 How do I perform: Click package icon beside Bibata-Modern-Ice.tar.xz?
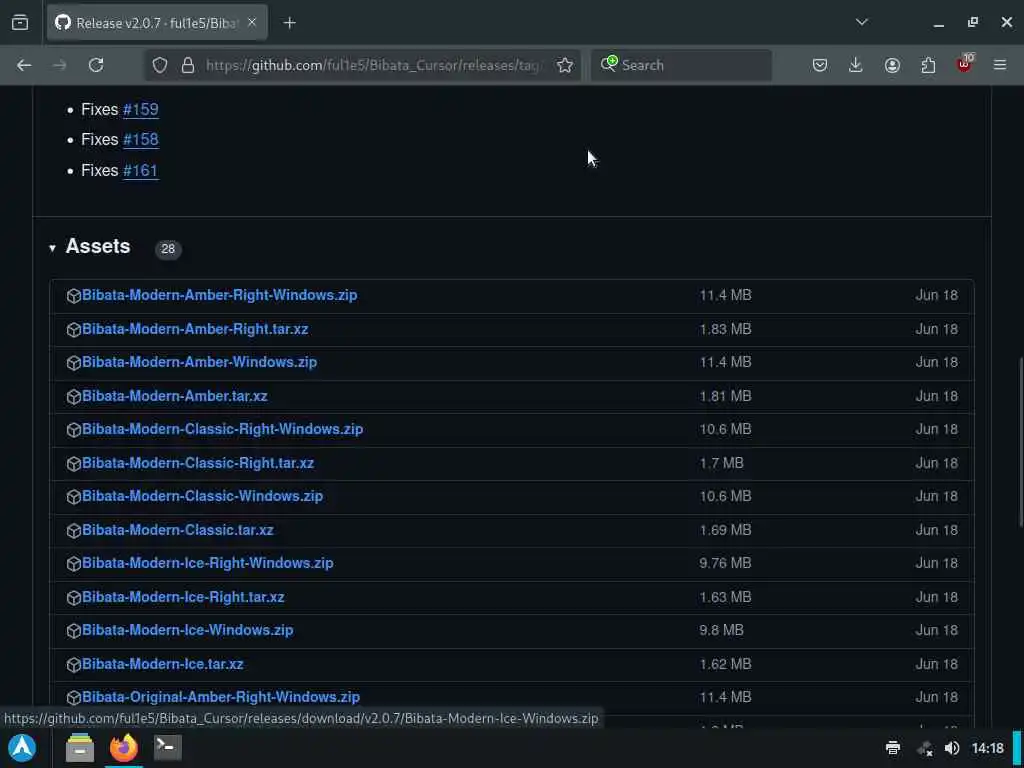(74, 664)
